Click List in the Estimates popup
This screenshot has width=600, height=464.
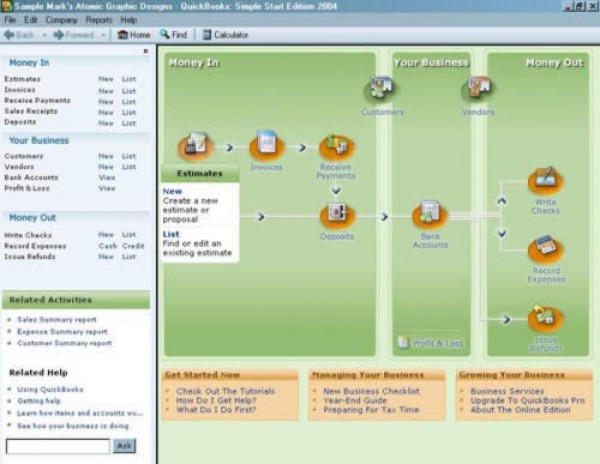171,234
